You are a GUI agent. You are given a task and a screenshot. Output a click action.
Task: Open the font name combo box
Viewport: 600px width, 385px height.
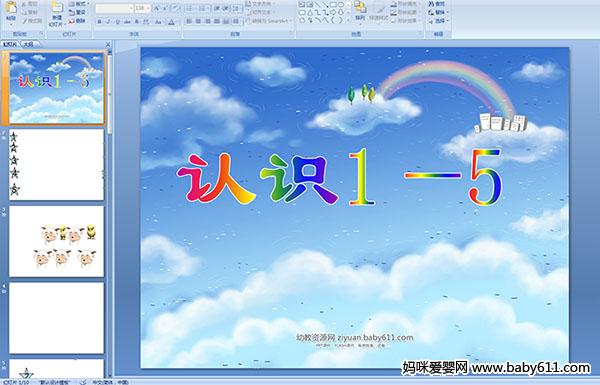tap(114, 8)
